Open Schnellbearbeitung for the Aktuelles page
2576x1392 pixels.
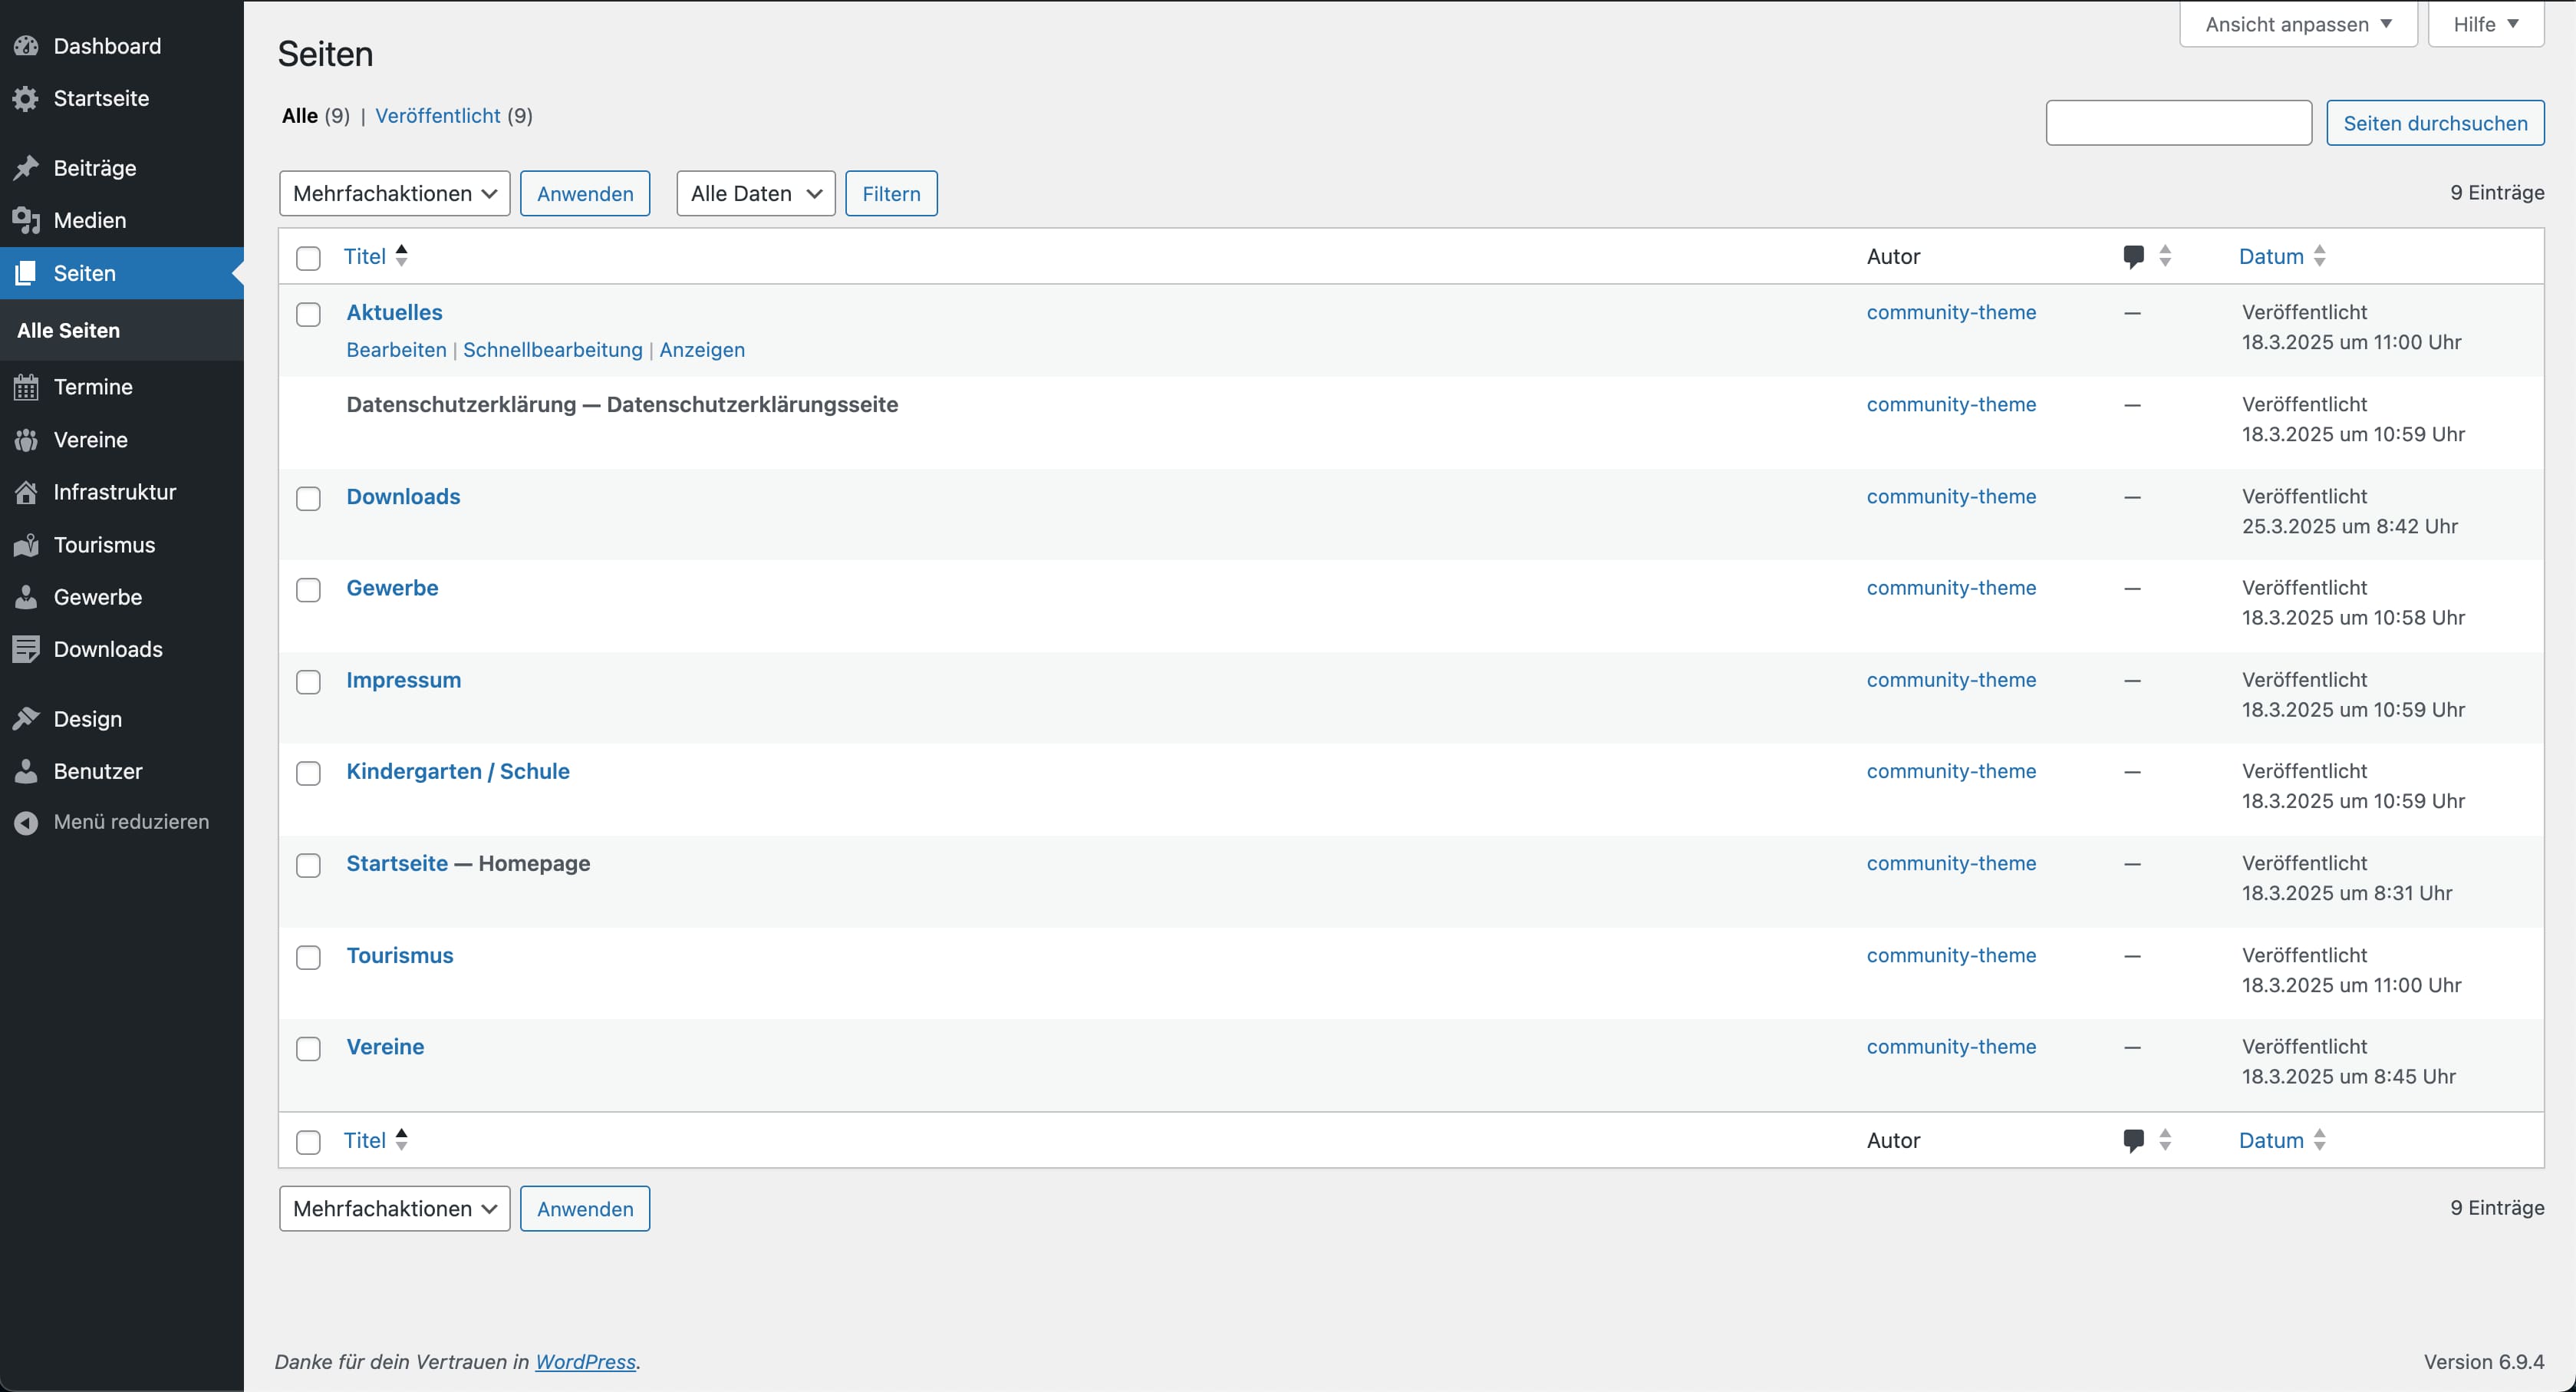[552, 350]
